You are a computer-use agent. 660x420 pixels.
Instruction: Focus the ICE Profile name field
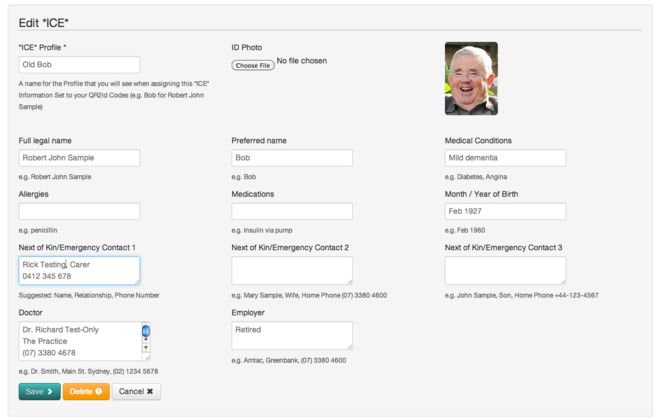pyautogui.click(x=79, y=64)
